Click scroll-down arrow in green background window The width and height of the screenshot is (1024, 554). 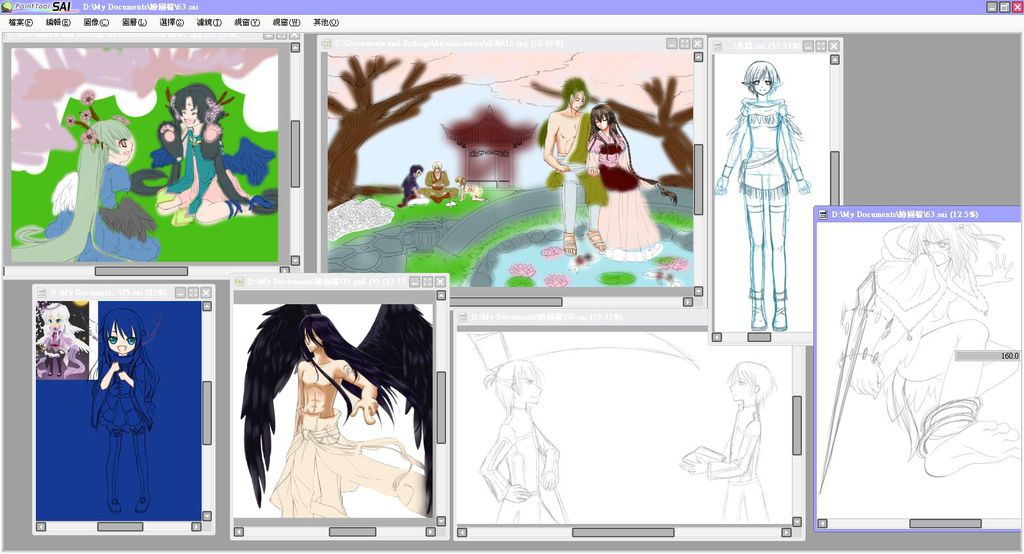point(295,261)
